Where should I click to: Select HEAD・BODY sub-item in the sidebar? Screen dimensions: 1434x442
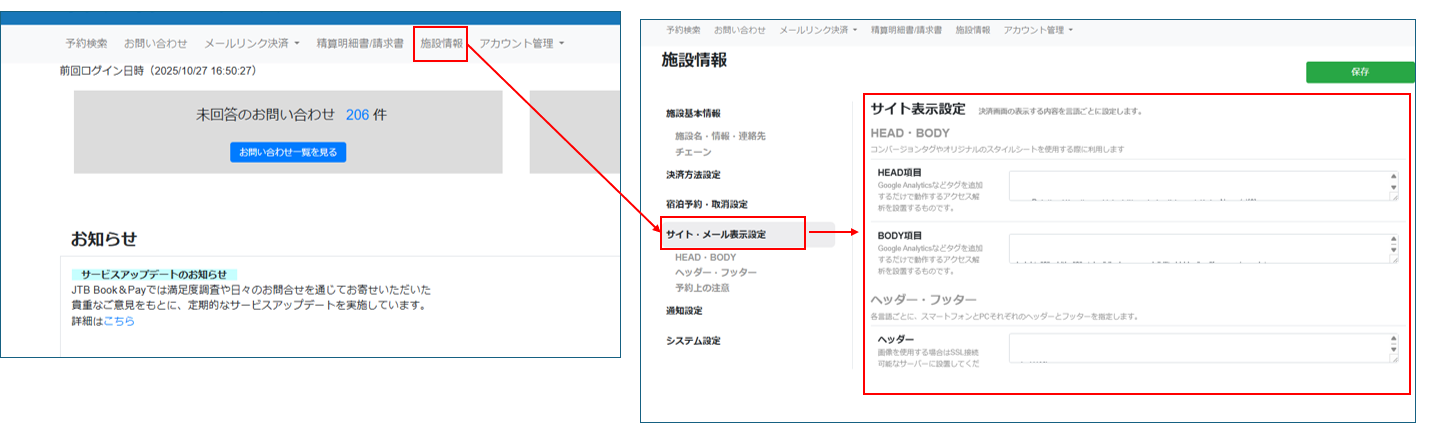tap(705, 257)
